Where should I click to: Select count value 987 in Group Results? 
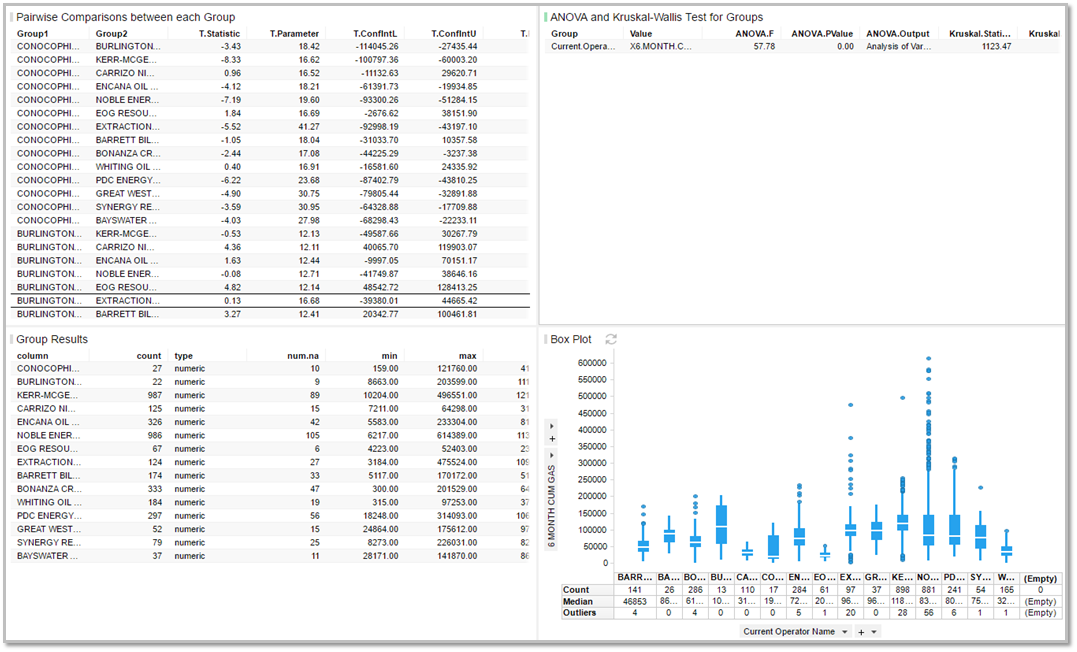click(x=155, y=395)
